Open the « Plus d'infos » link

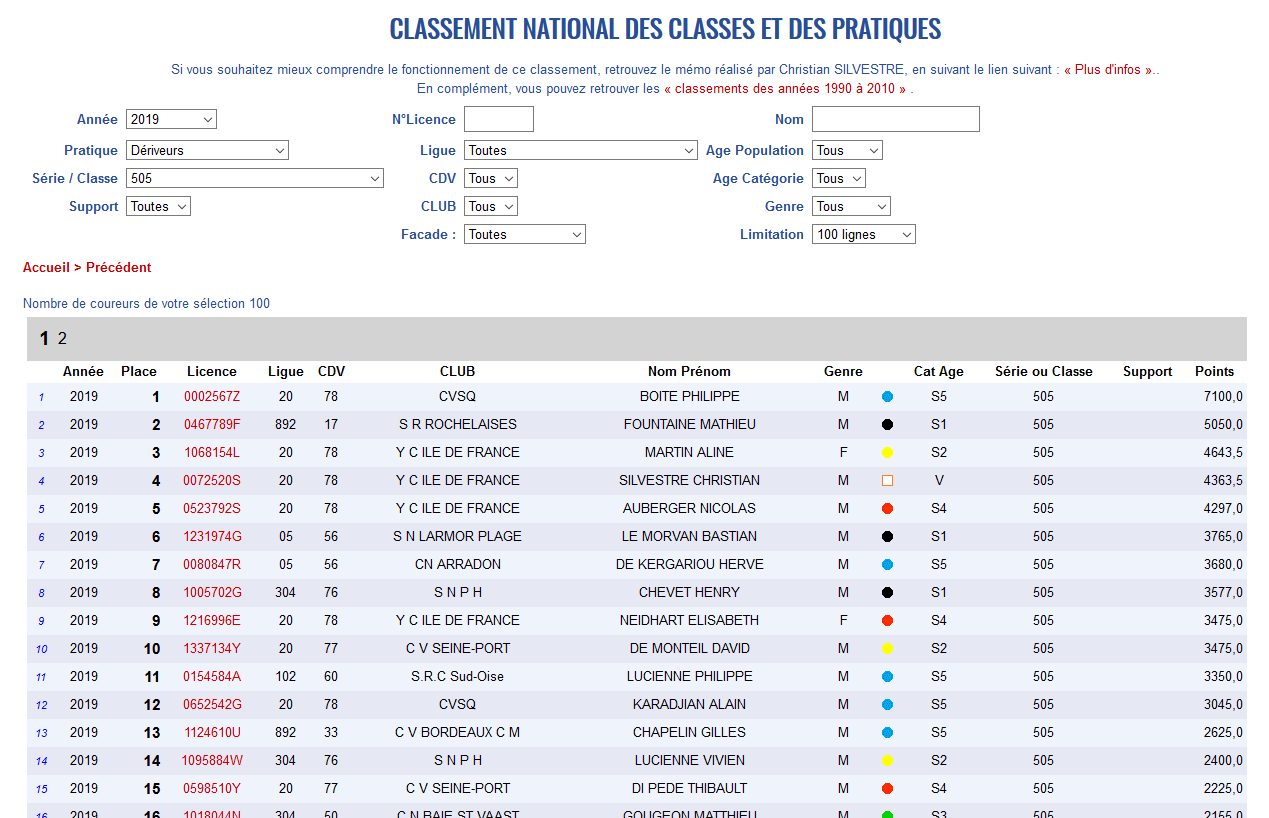pyautogui.click(x=1108, y=70)
